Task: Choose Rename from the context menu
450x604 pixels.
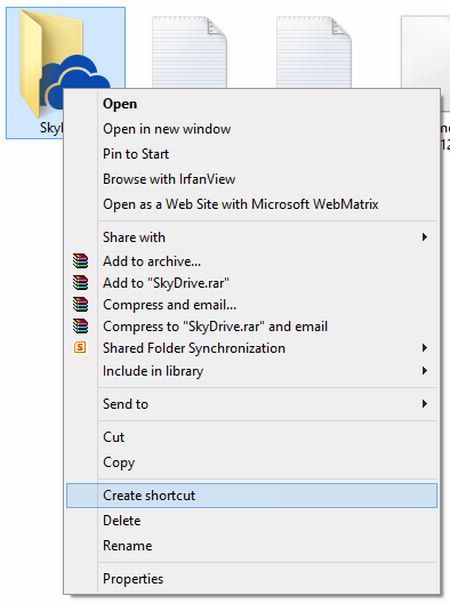Action: (x=252, y=545)
